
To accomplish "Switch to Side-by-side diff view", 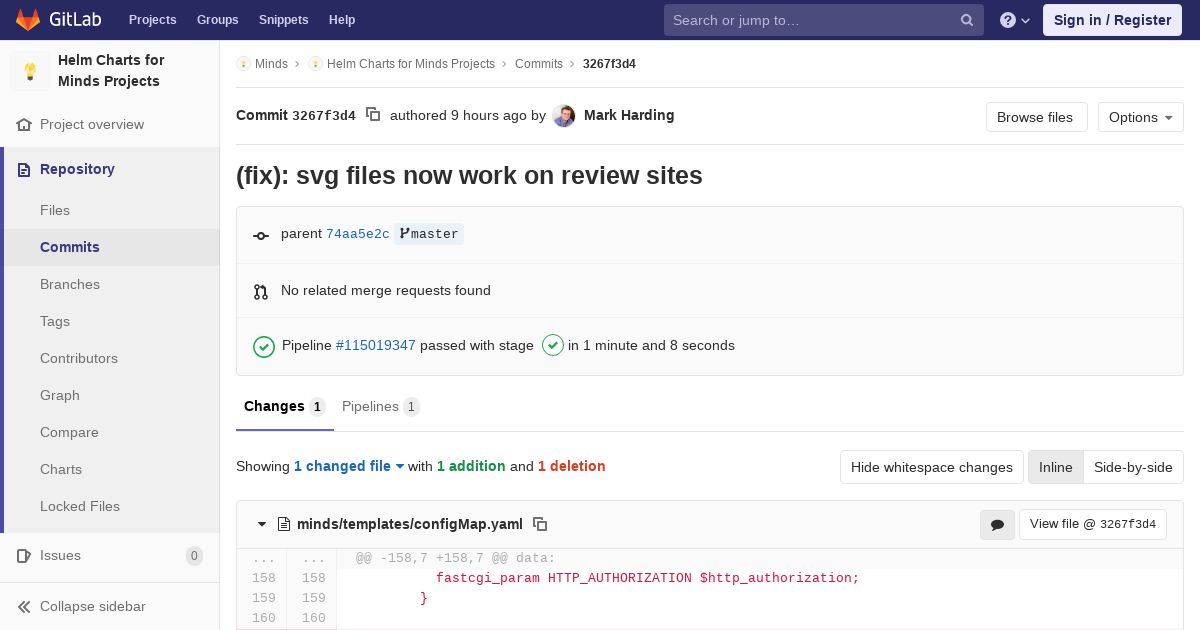I will (x=1132, y=467).
